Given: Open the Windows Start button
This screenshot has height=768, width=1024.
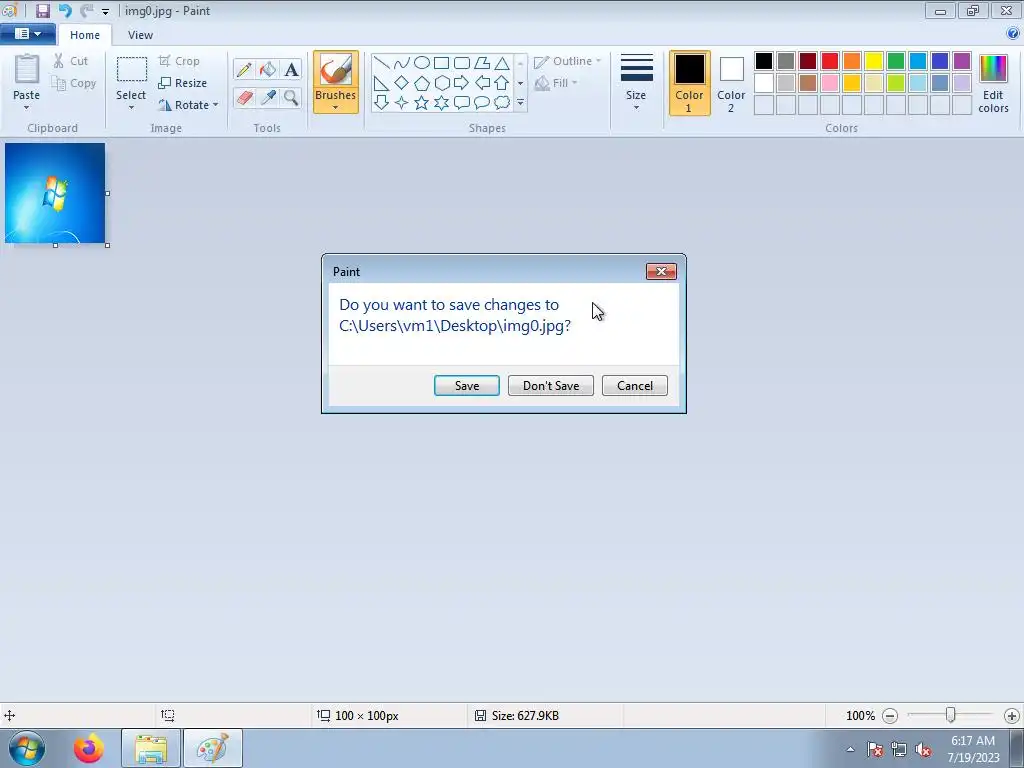Looking at the screenshot, I should (27, 748).
